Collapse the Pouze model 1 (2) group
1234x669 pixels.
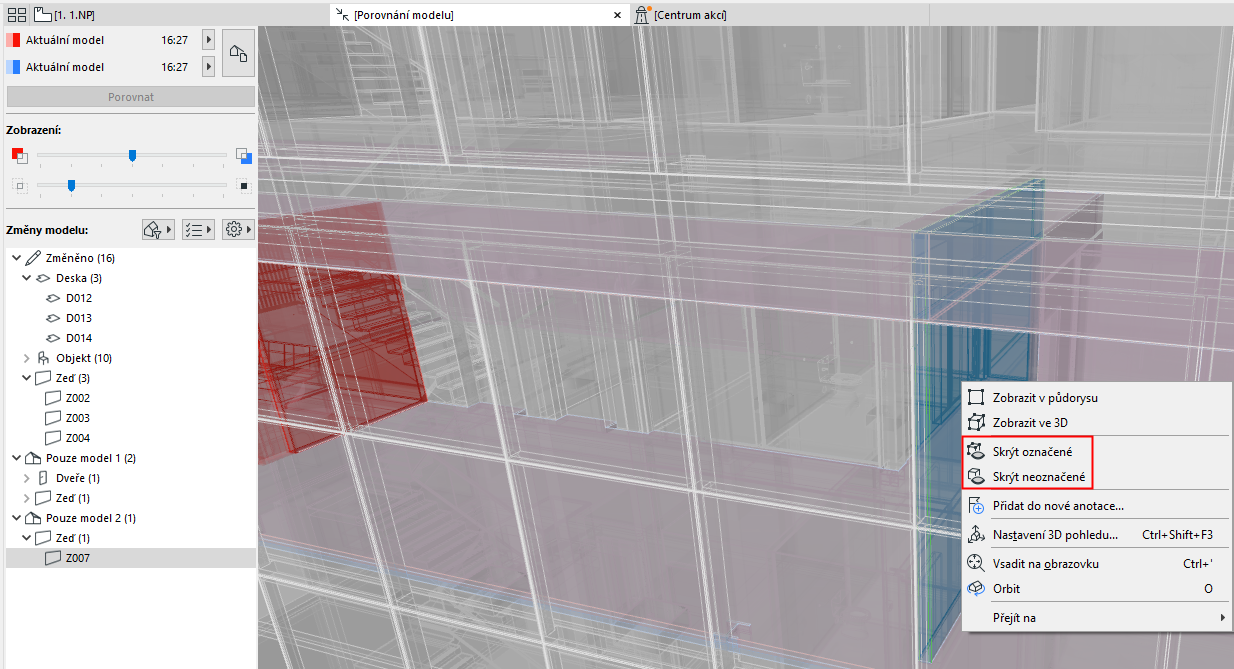(x=16, y=458)
